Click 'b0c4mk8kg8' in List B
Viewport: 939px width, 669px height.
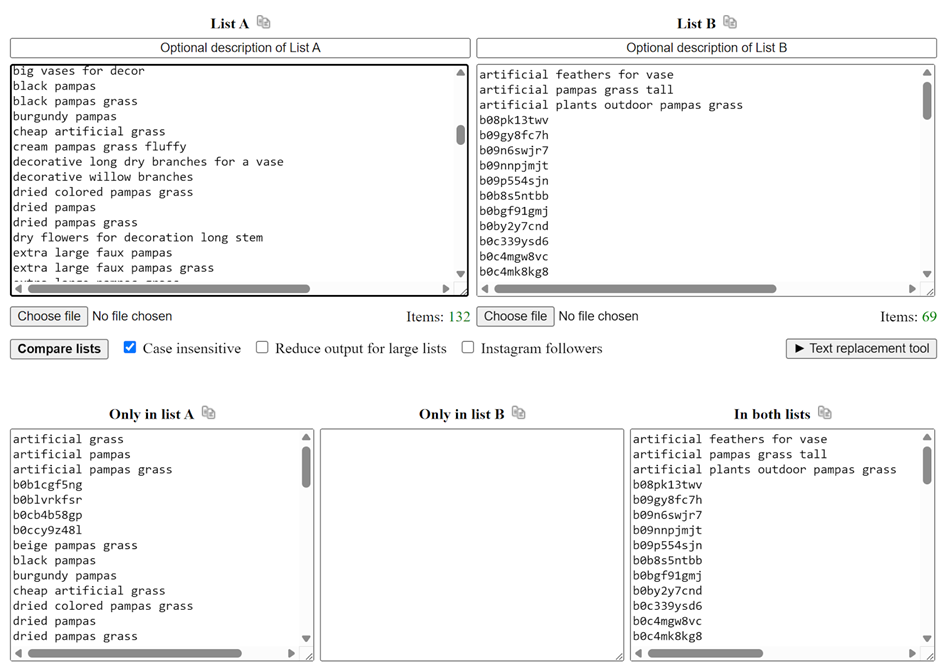pos(514,271)
